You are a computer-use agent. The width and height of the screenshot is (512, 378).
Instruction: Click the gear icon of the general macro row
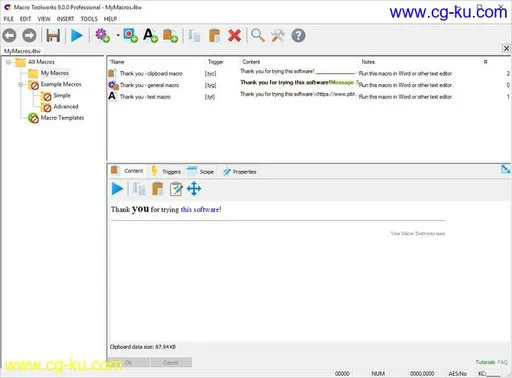(x=113, y=85)
